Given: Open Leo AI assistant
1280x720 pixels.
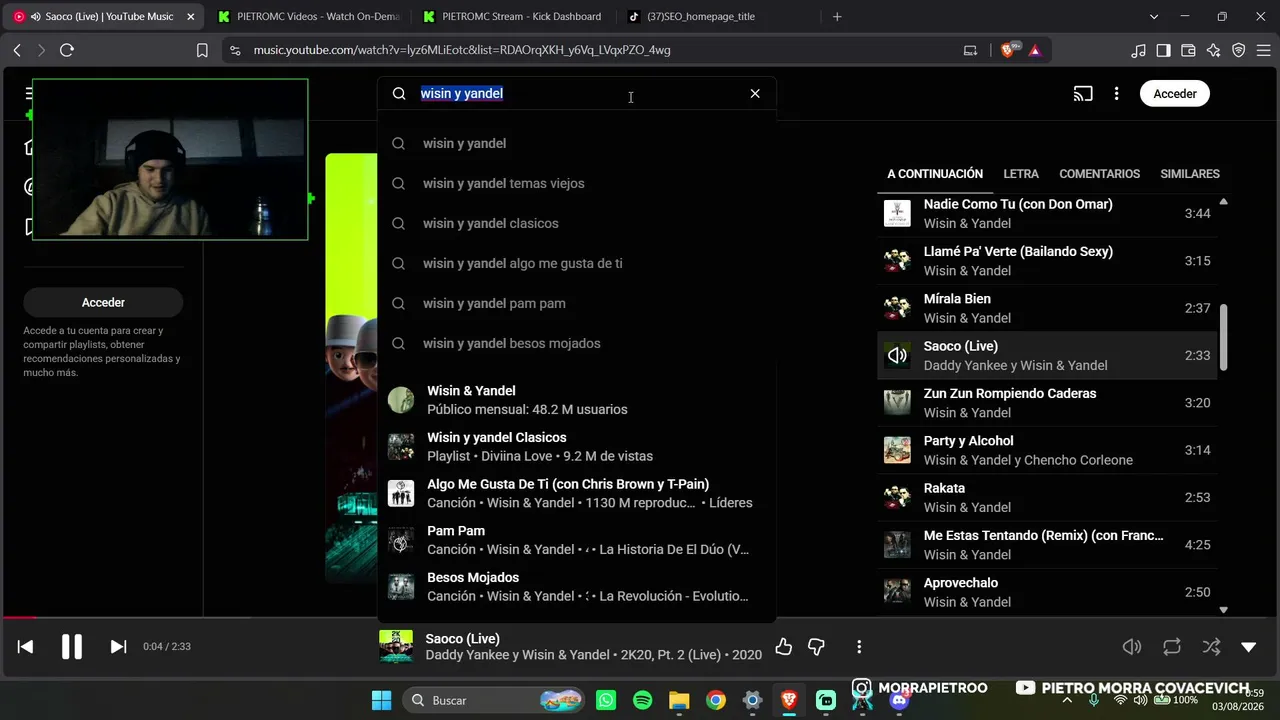Looking at the screenshot, I should coord(1213,50).
